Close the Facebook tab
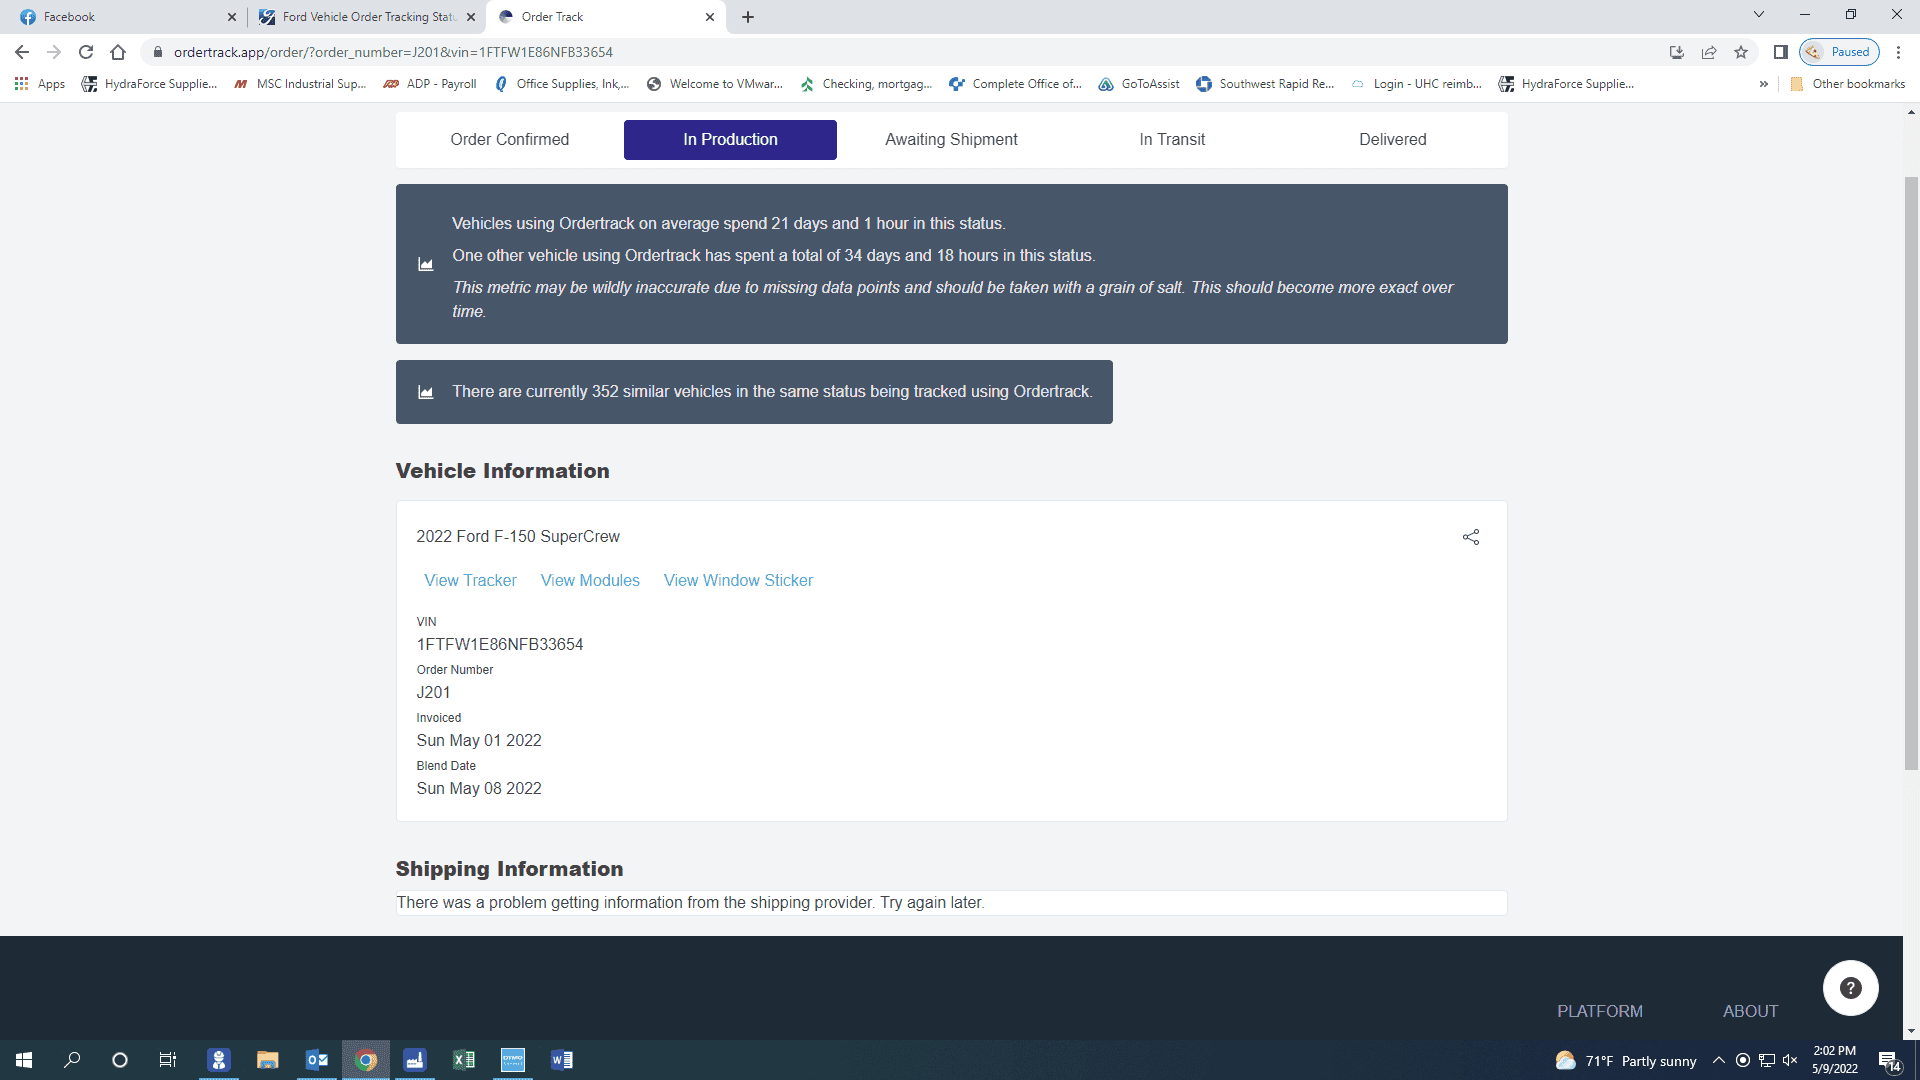 click(232, 17)
